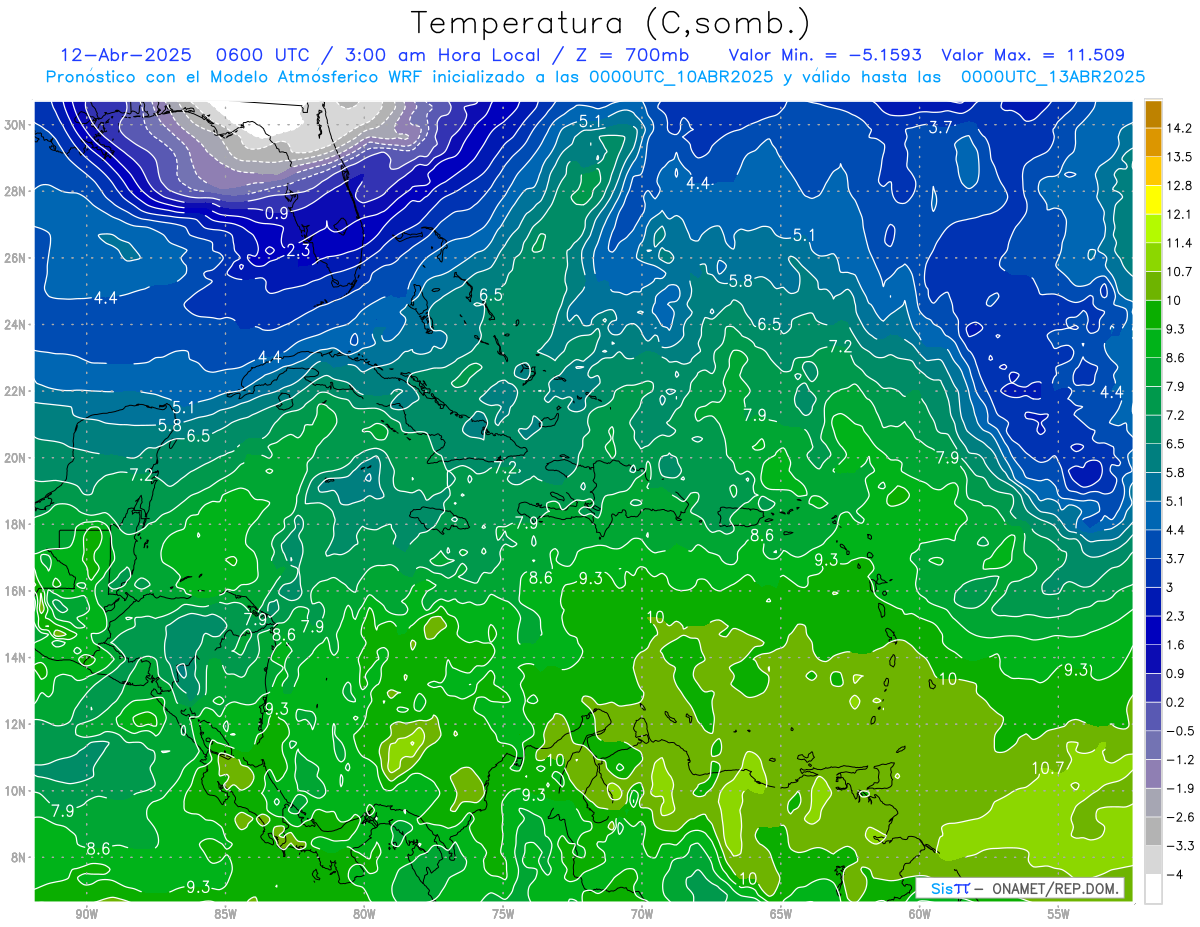Click the "24N" latitude axis label
This screenshot has height=927, width=1200.
15,325
